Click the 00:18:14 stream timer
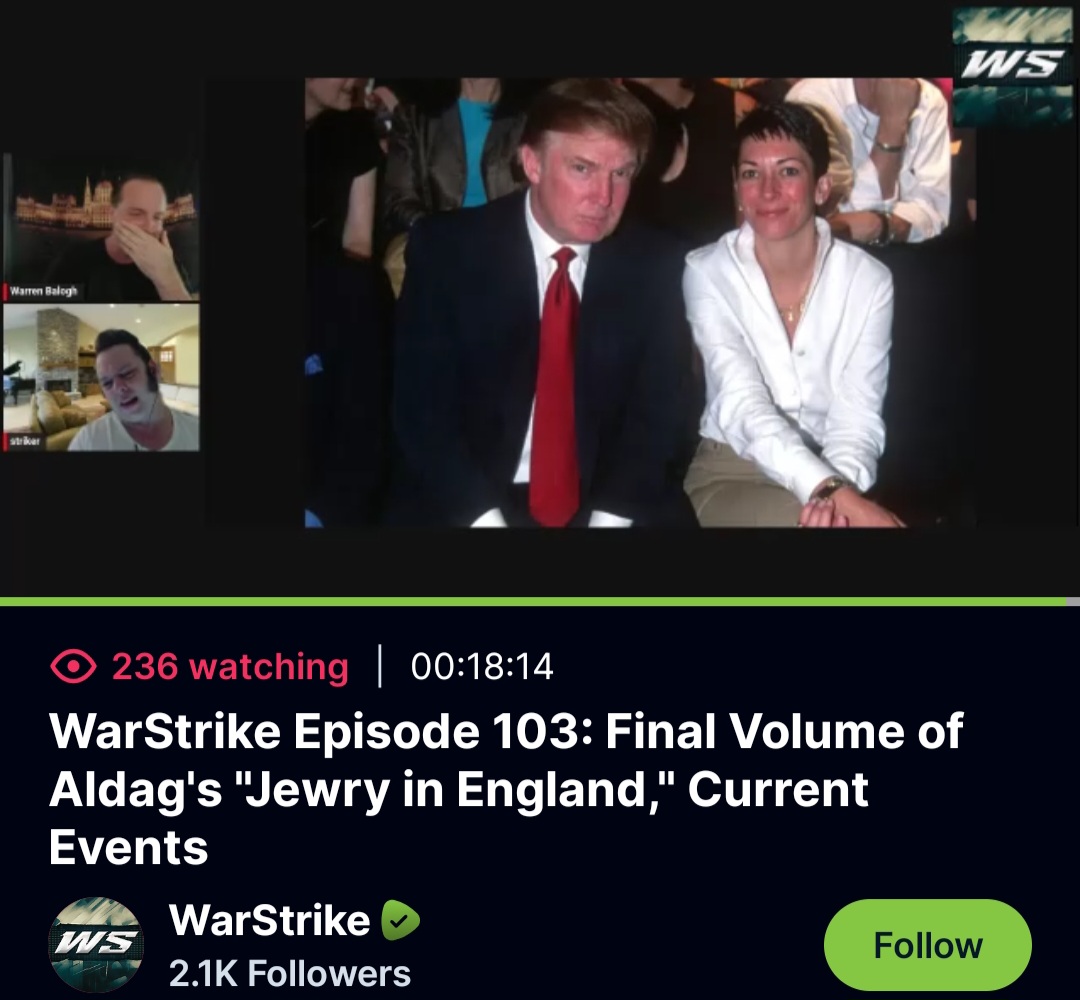The image size is (1080, 1000). 482,667
